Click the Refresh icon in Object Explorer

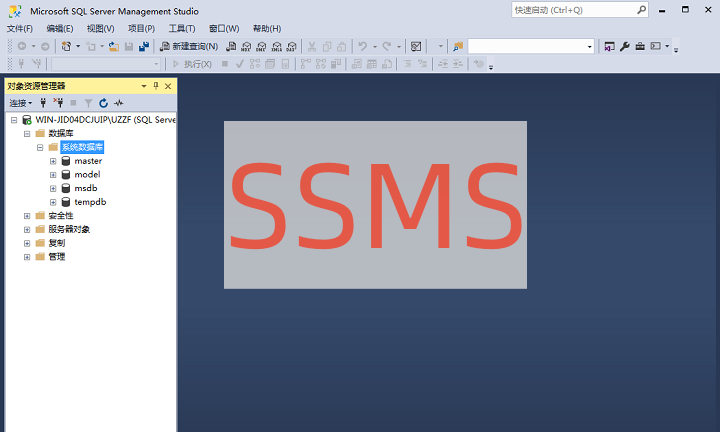(103, 103)
